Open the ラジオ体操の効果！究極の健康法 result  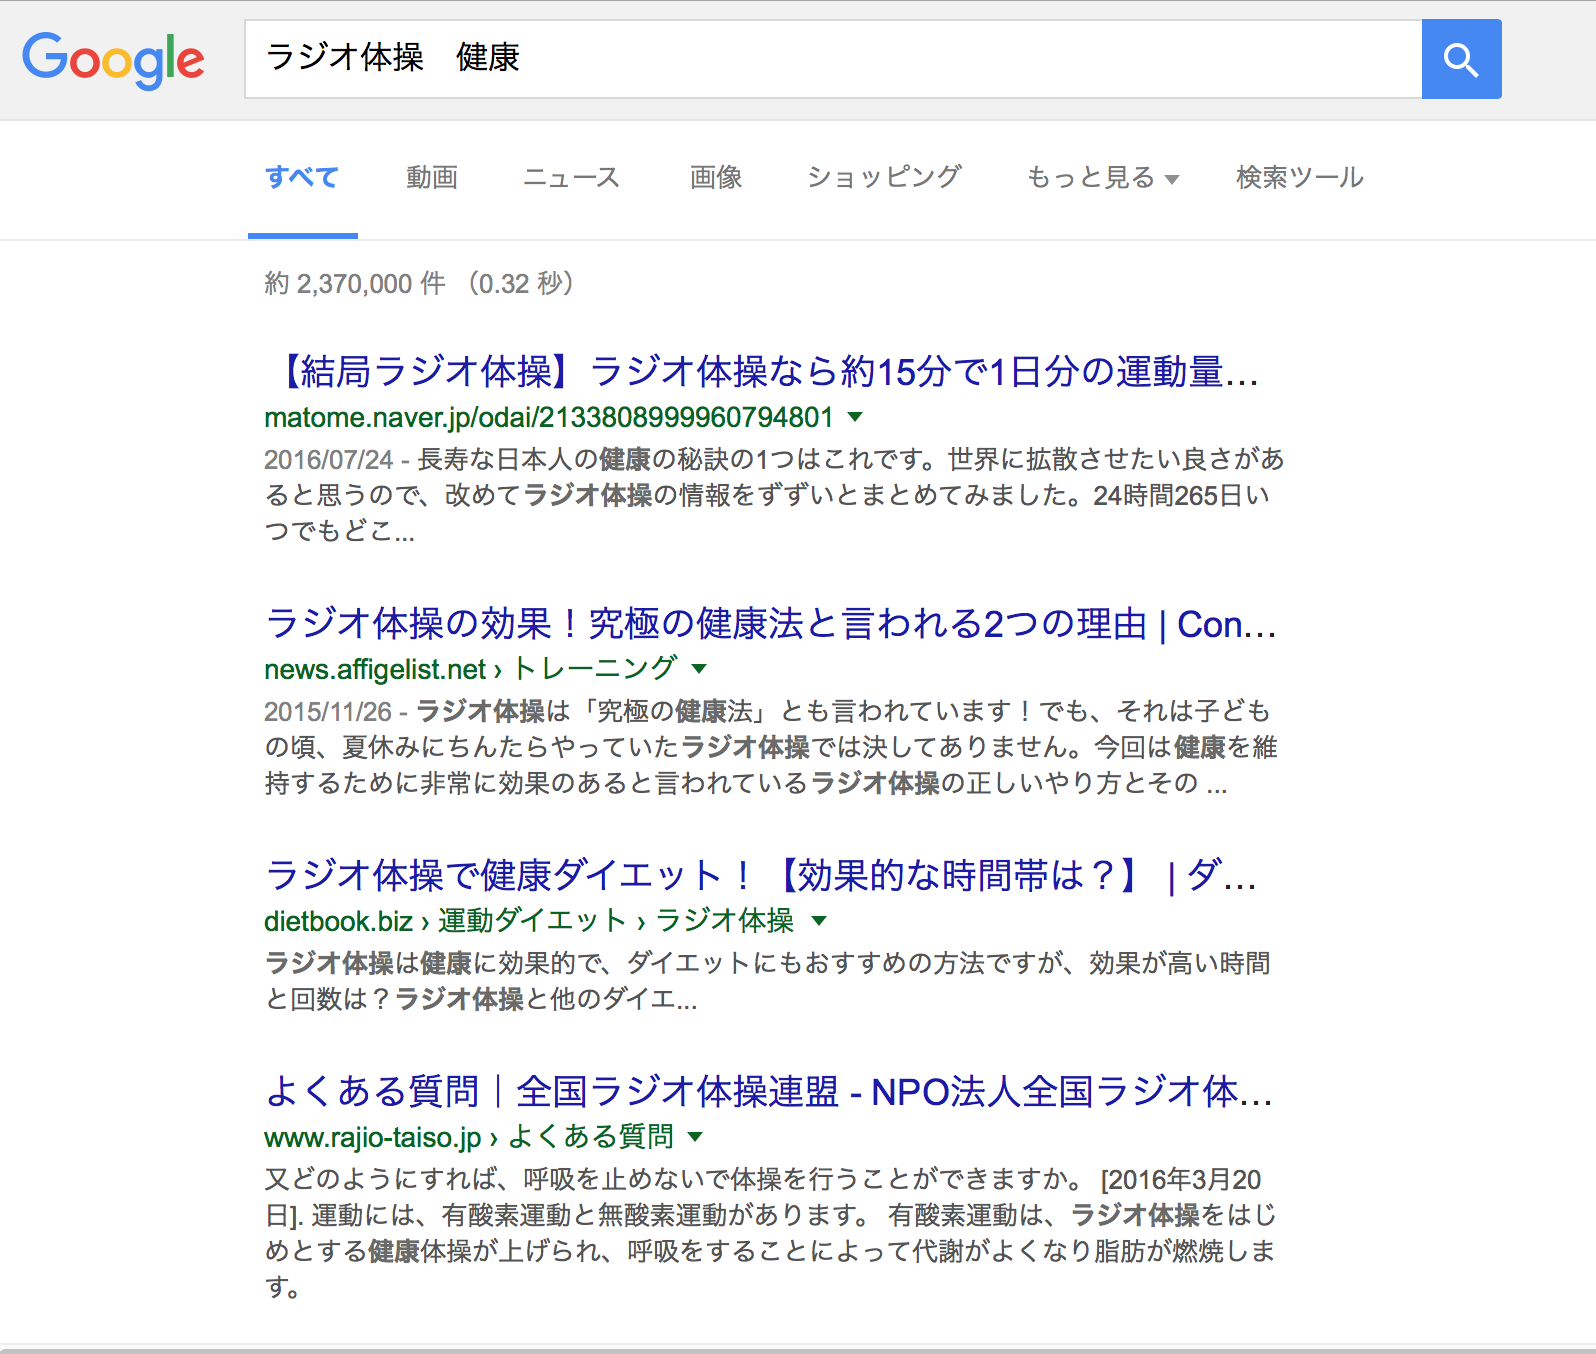(x=770, y=624)
